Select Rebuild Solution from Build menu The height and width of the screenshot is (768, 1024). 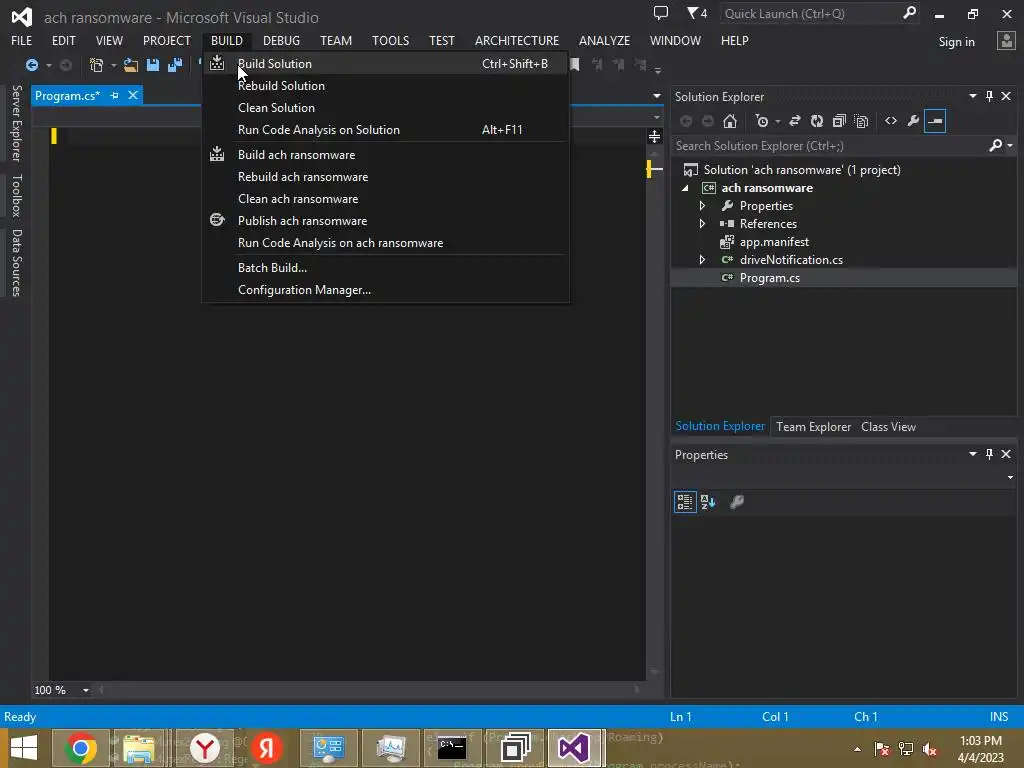click(385, 86)
